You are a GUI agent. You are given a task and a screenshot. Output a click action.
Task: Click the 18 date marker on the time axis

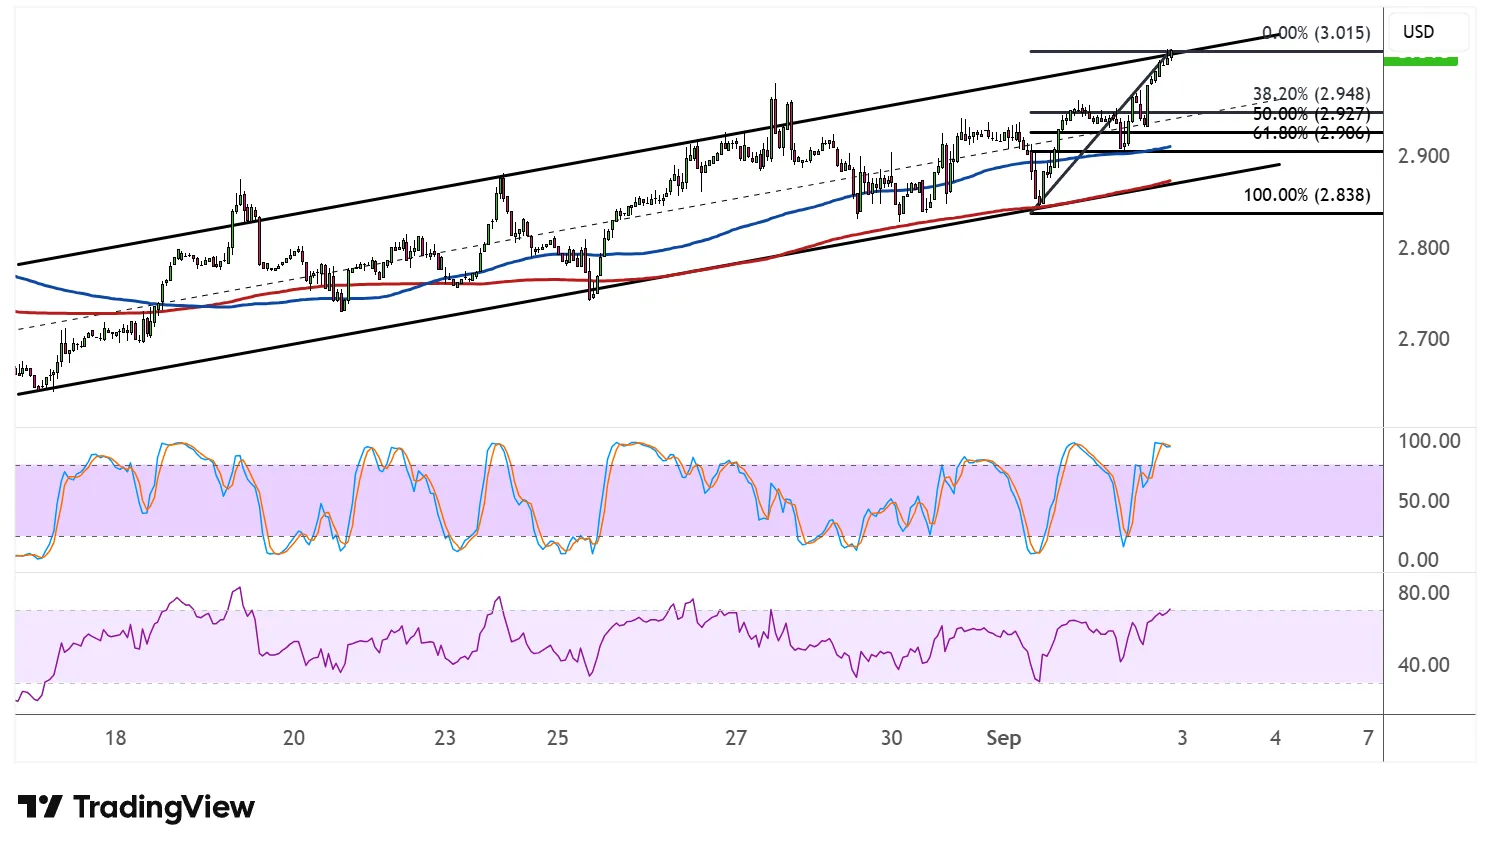116,738
